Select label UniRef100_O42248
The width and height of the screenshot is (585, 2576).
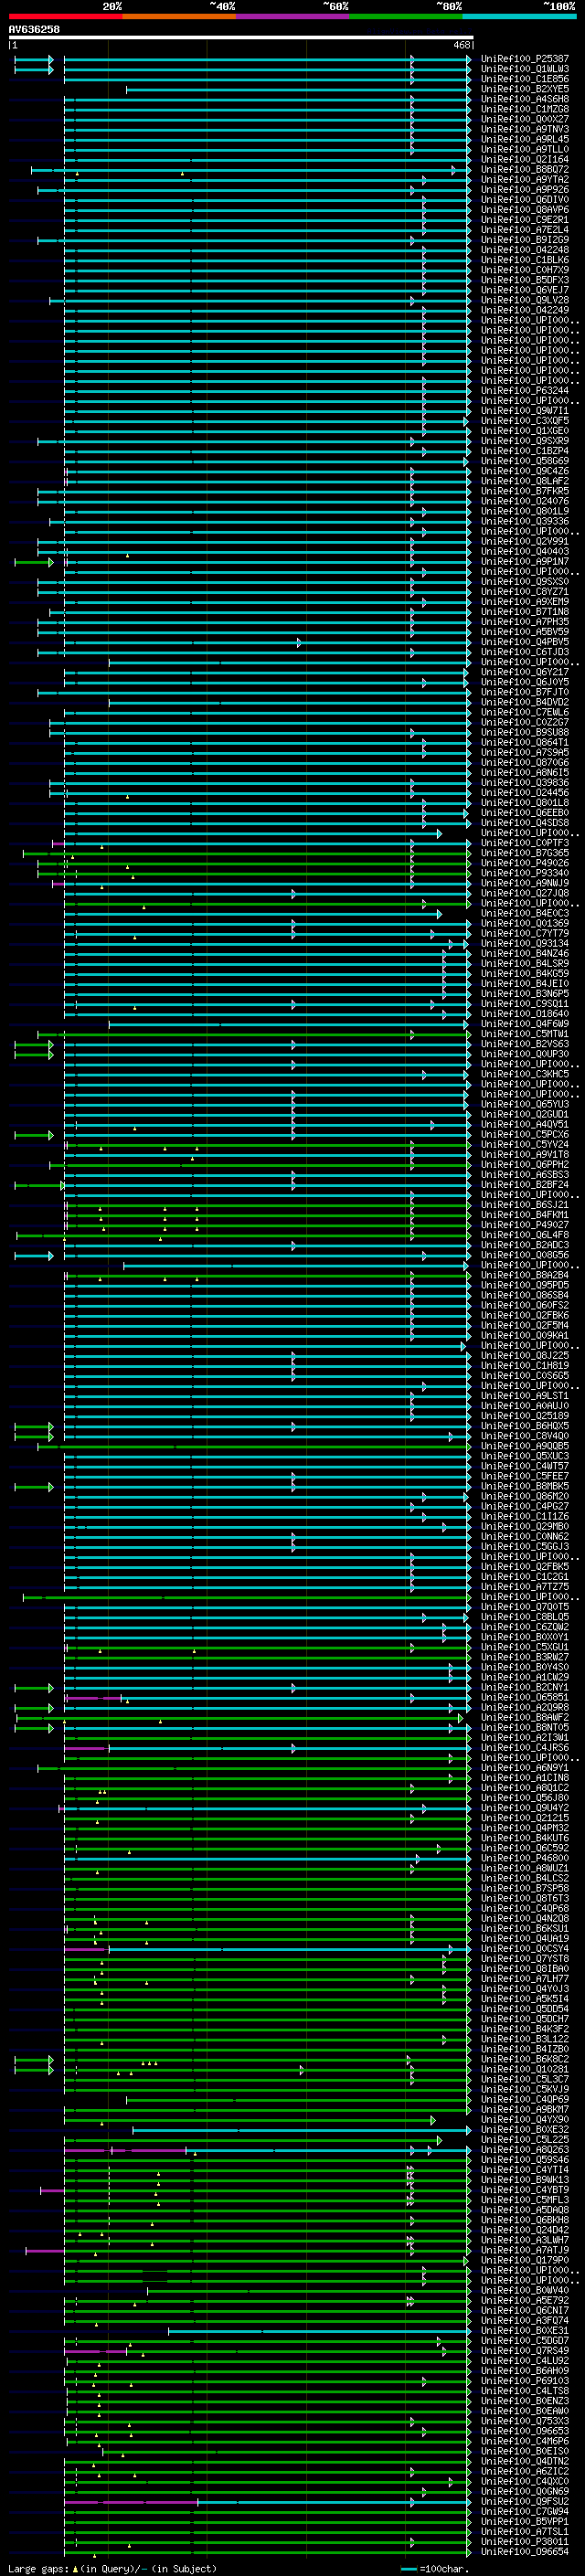click(525, 250)
